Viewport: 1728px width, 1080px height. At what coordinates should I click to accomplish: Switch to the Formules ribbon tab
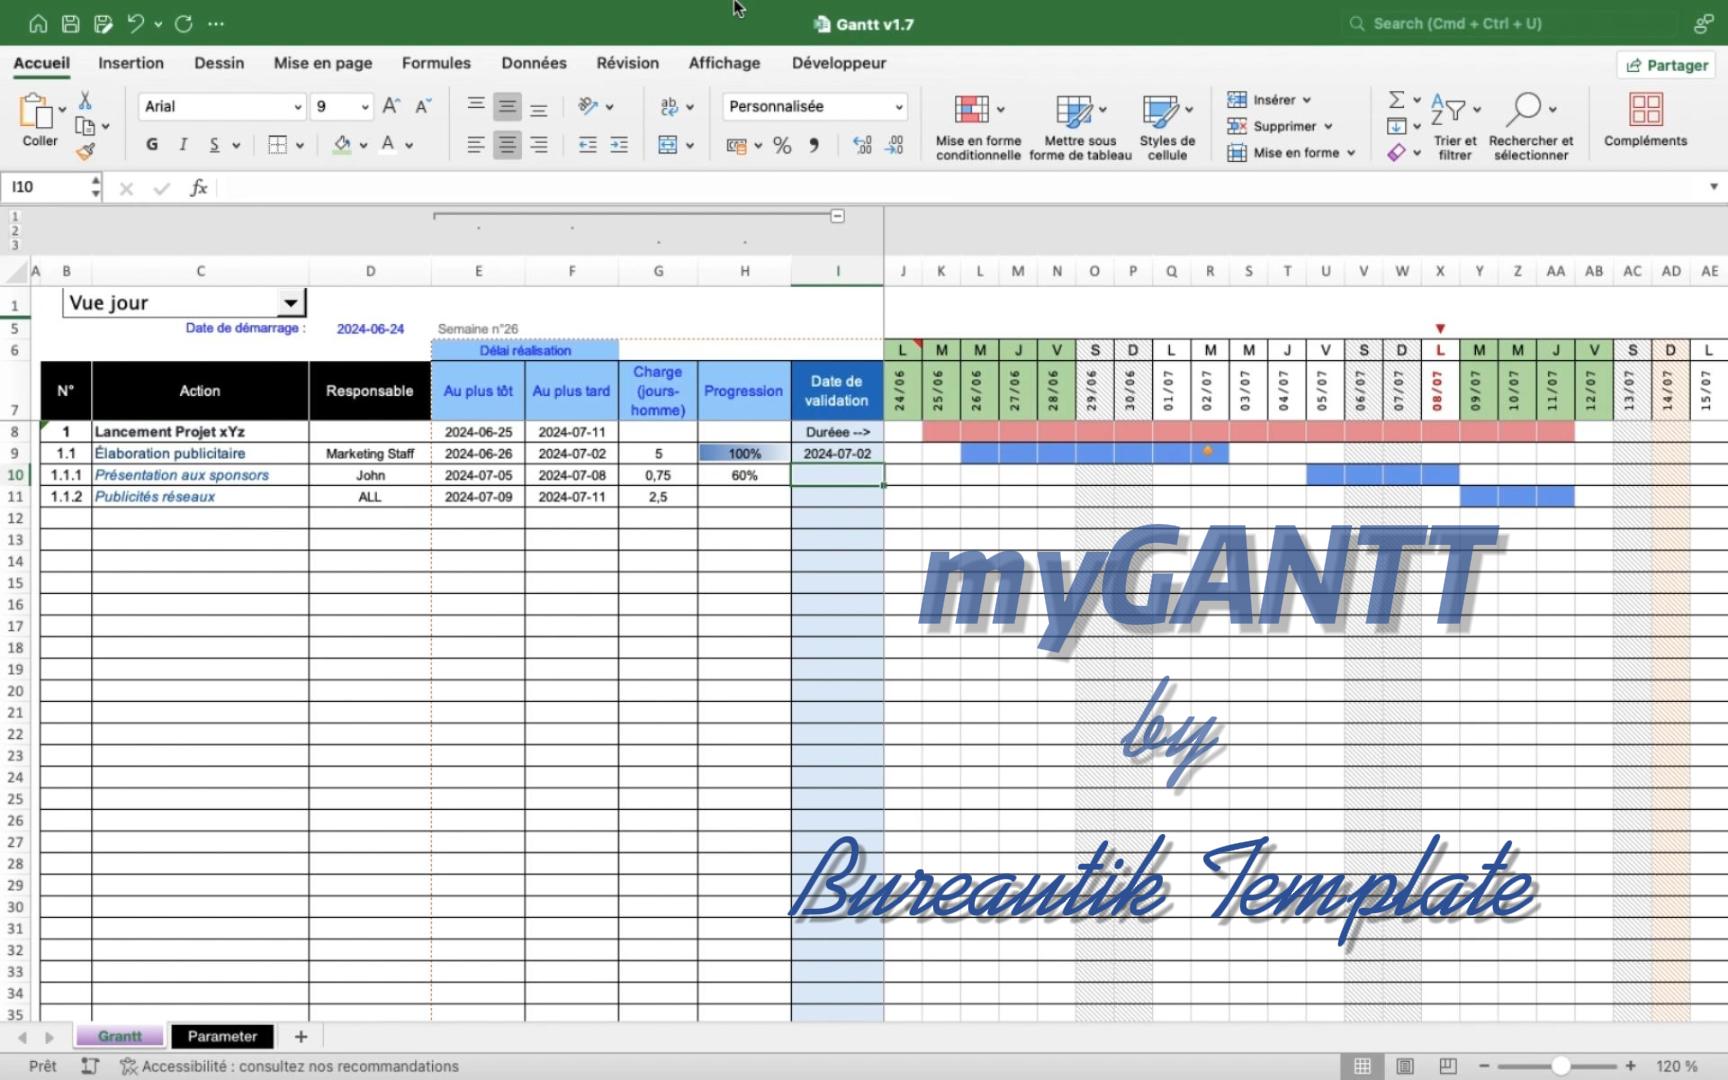point(435,62)
